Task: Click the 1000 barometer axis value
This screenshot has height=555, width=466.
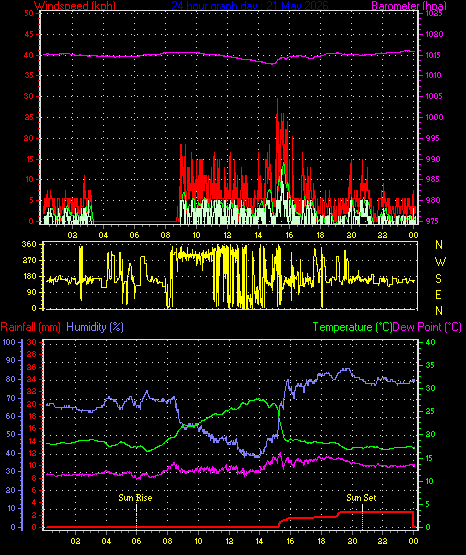Action: tap(434, 117)
